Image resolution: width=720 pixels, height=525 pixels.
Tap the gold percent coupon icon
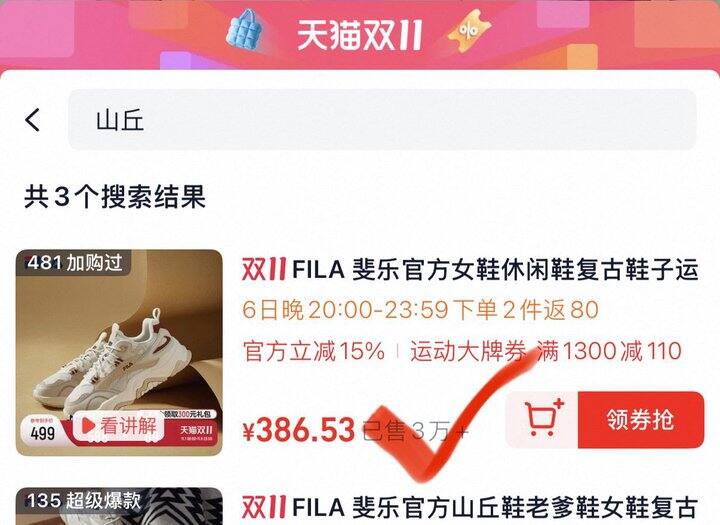469,31
